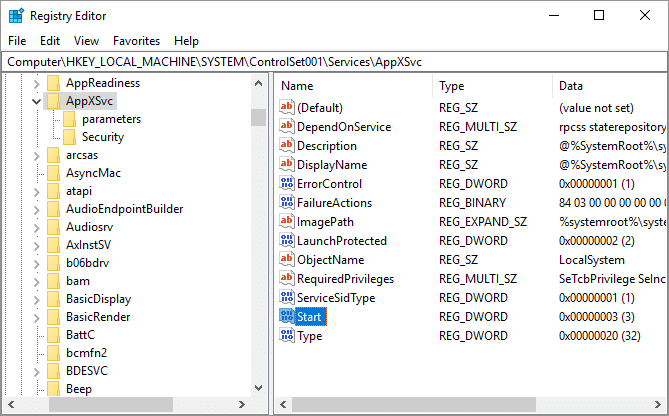Click the folder icon for AudioEndpointBuilder
The image size is (669, 416).
(x=53, y=209)
